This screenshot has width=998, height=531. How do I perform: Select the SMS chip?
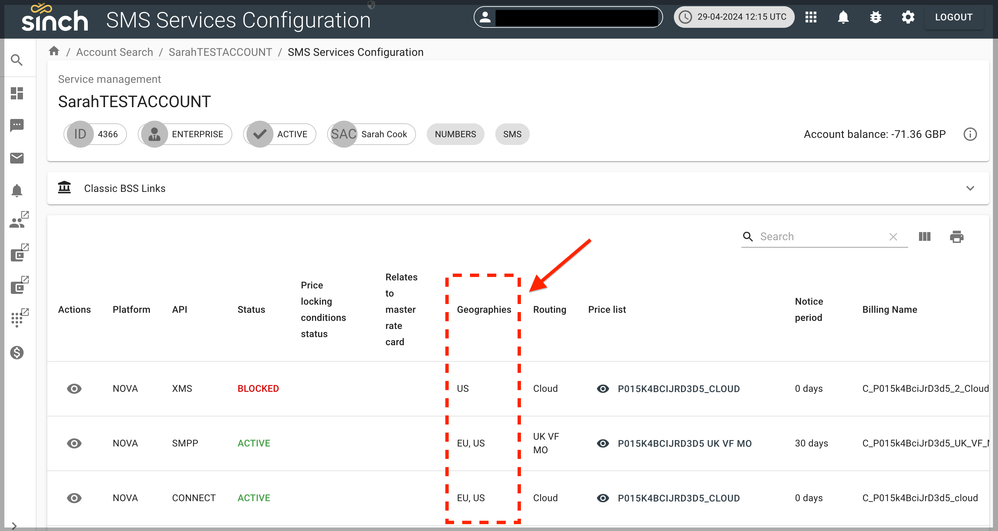[x=512, y=134]
